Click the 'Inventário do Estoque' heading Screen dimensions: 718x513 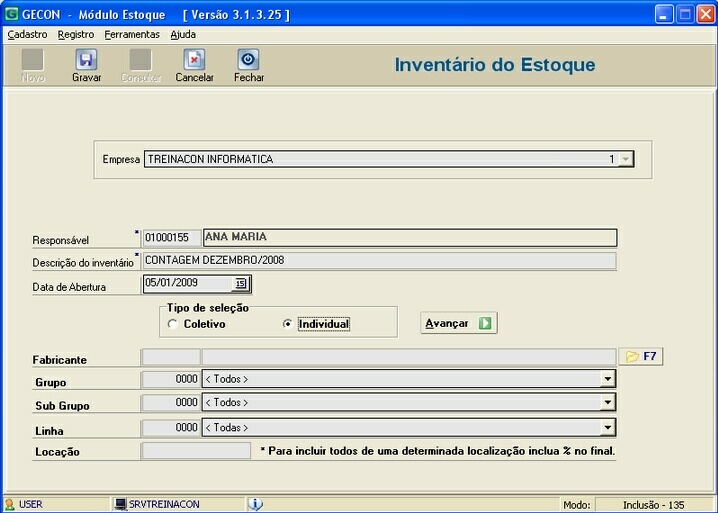pyautogui.click(x=495, y=65)
